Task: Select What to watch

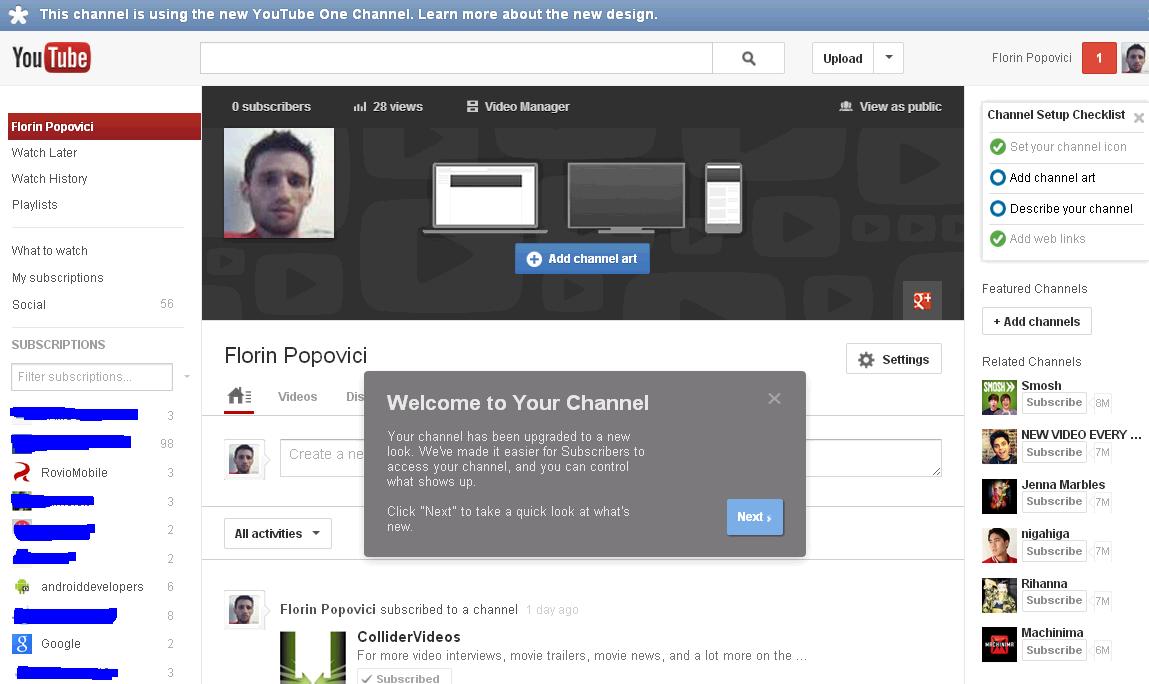Action: (x=49, y=251)
